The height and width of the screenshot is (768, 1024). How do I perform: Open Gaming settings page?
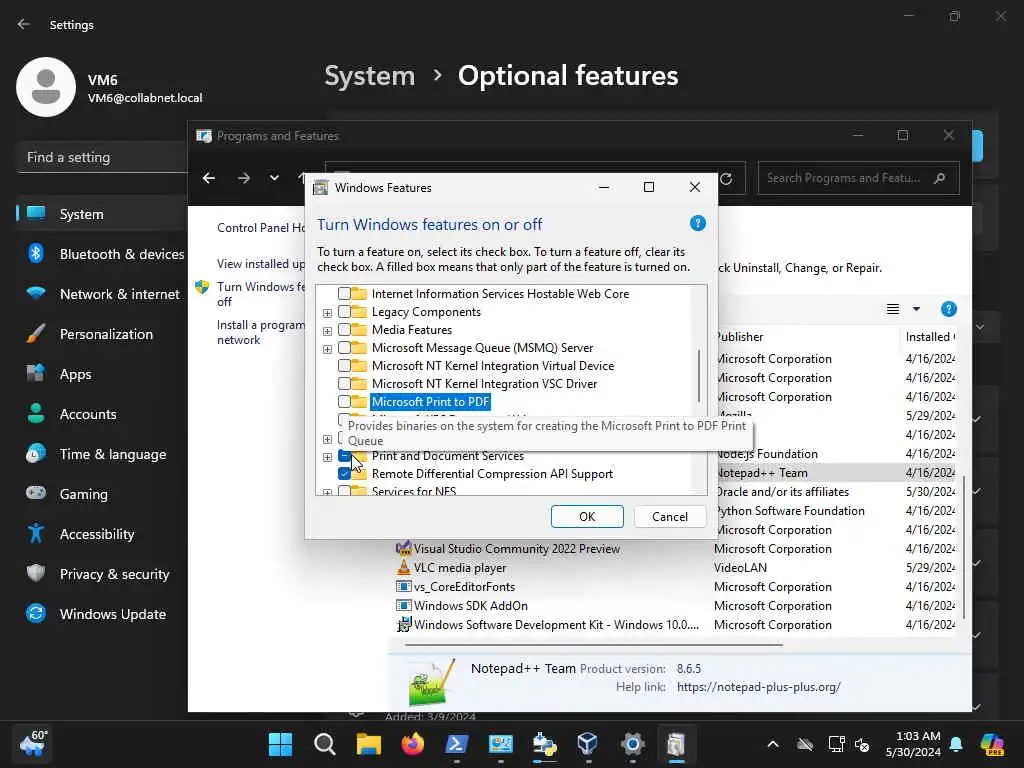tap(103, 494)
